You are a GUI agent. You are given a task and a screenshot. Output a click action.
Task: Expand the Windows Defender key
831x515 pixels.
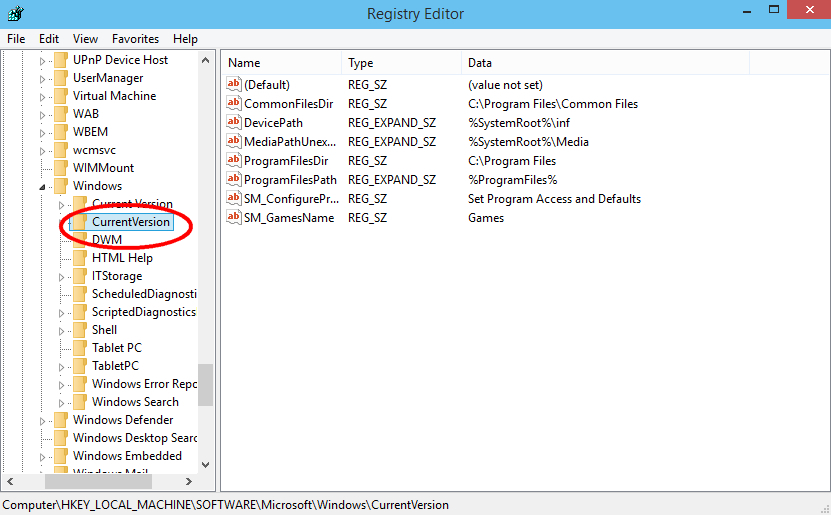[x=42, y=421]
